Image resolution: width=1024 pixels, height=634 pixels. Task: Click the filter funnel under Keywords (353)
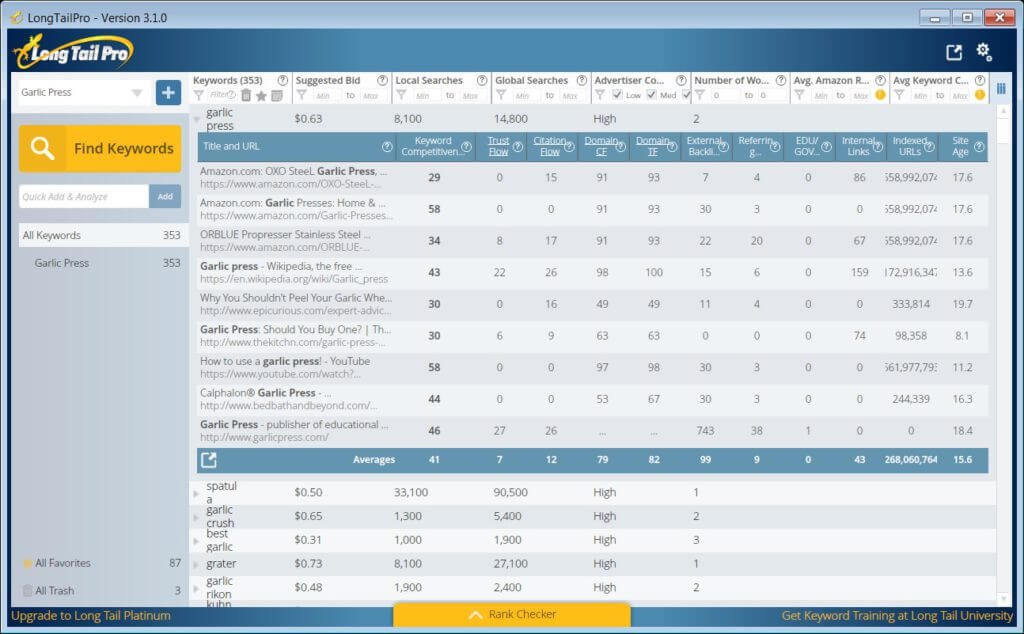pos(199,95)
